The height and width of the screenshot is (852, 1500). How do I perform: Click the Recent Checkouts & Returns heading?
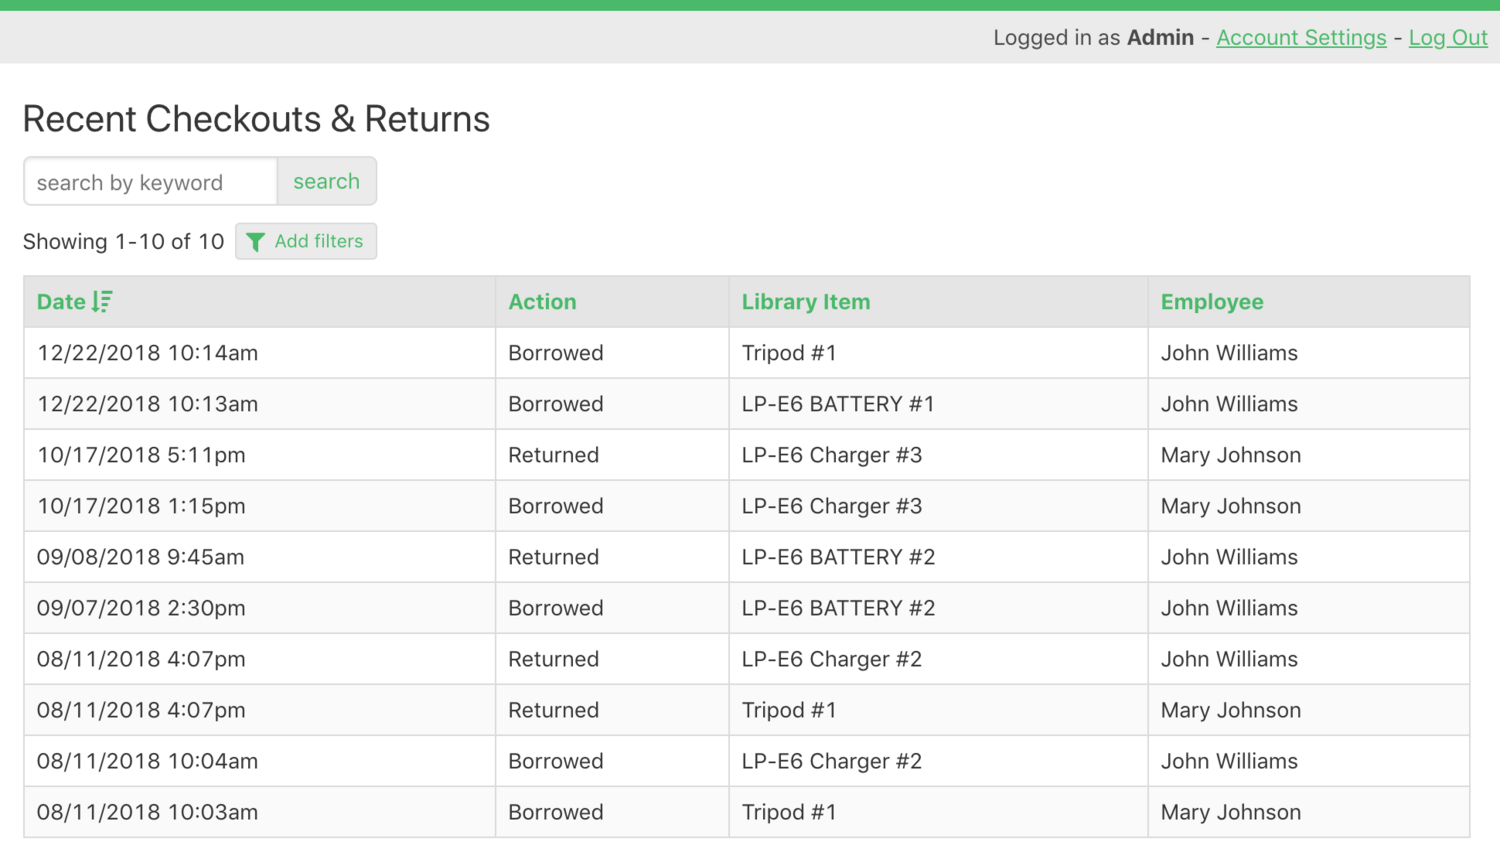pos(256,119)
